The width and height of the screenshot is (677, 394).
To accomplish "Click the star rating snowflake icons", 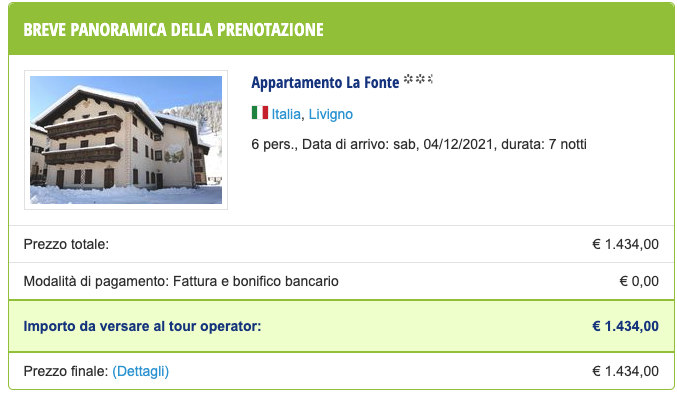I will (x=418, y=79).
